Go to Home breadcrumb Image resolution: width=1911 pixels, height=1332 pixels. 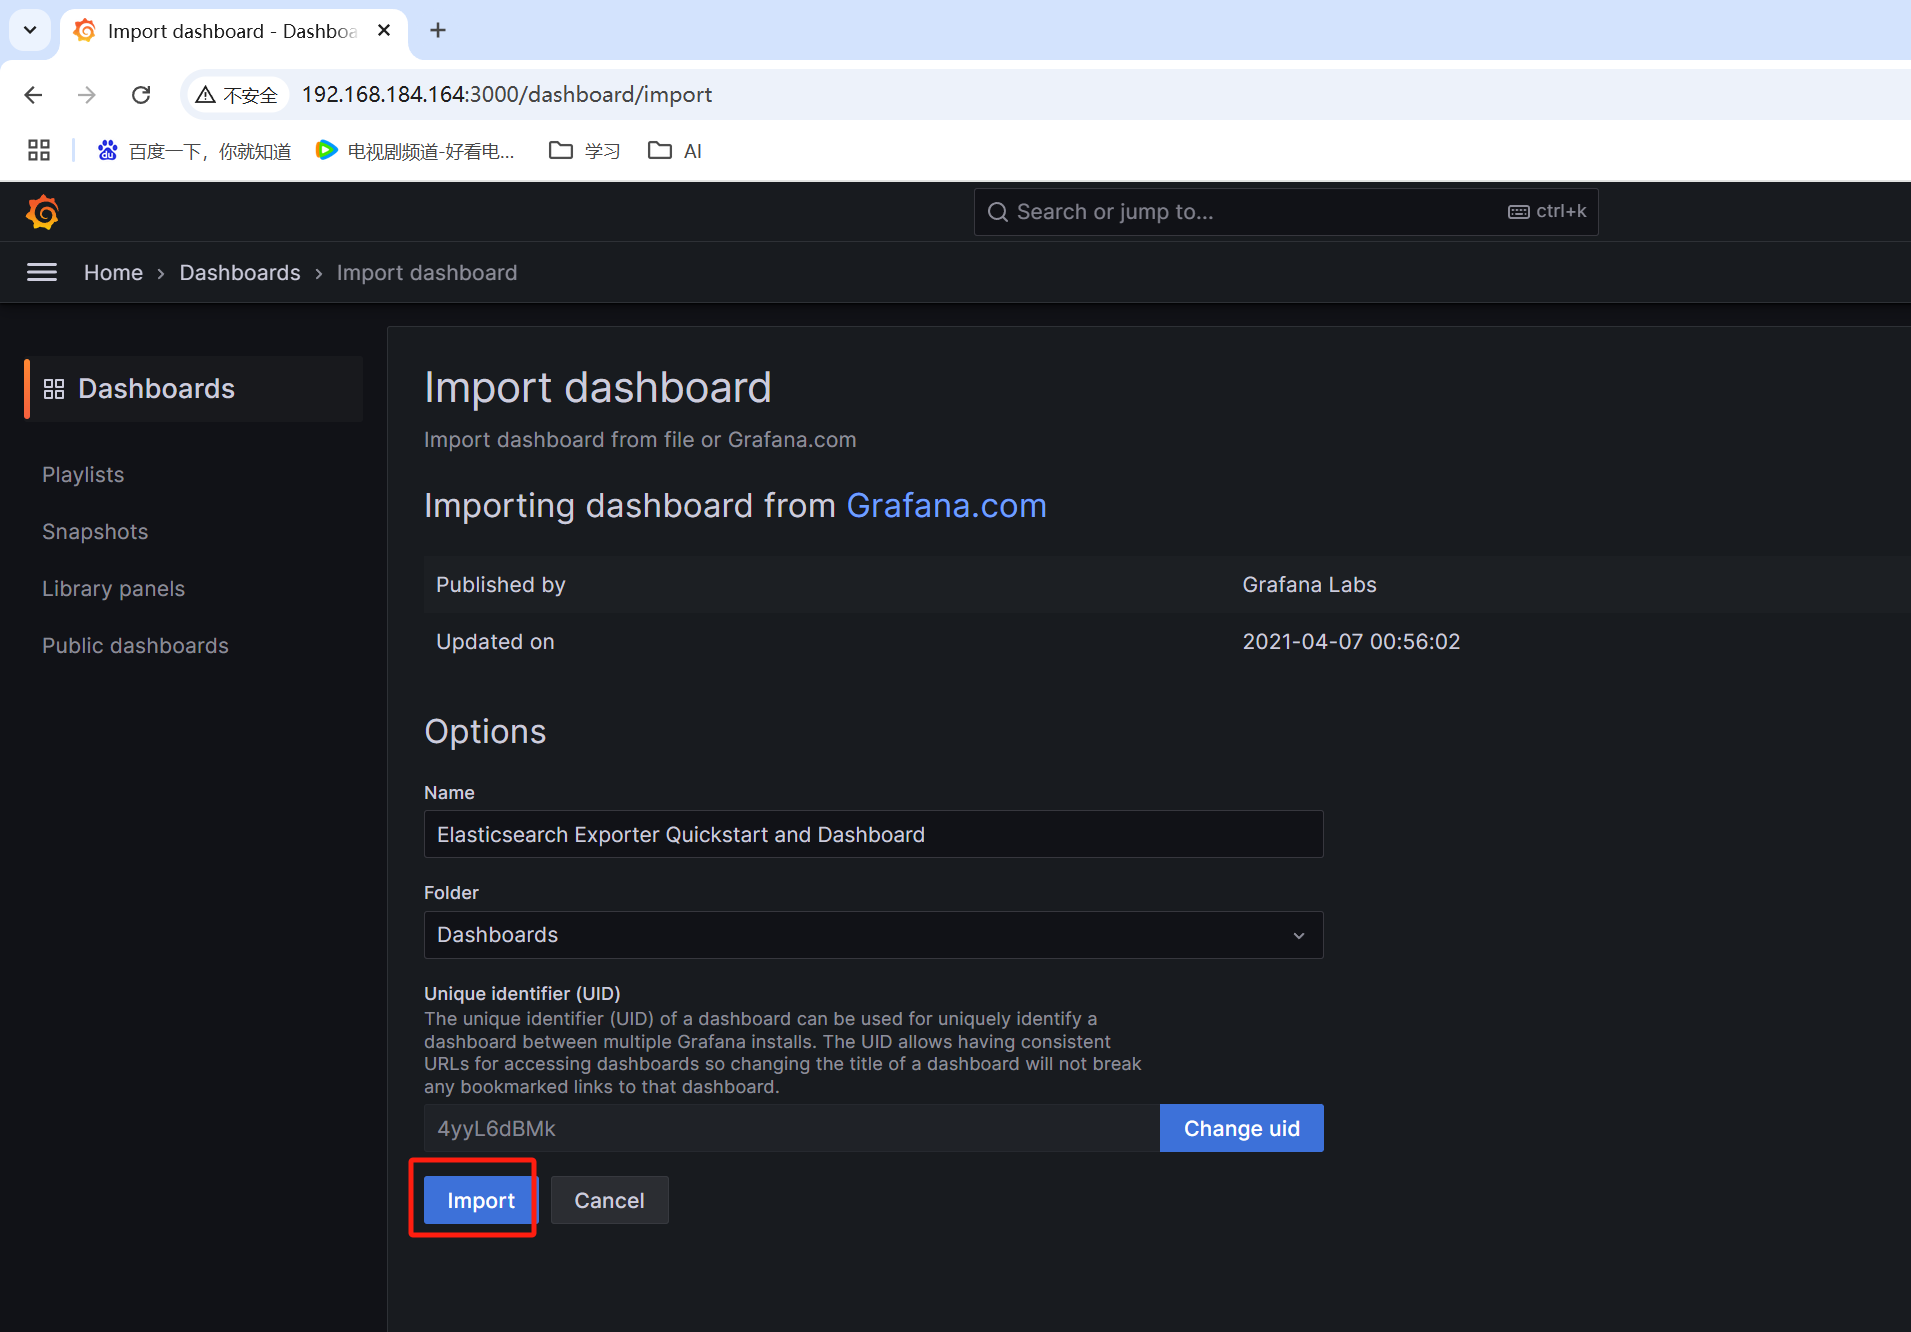pos(113,273)
